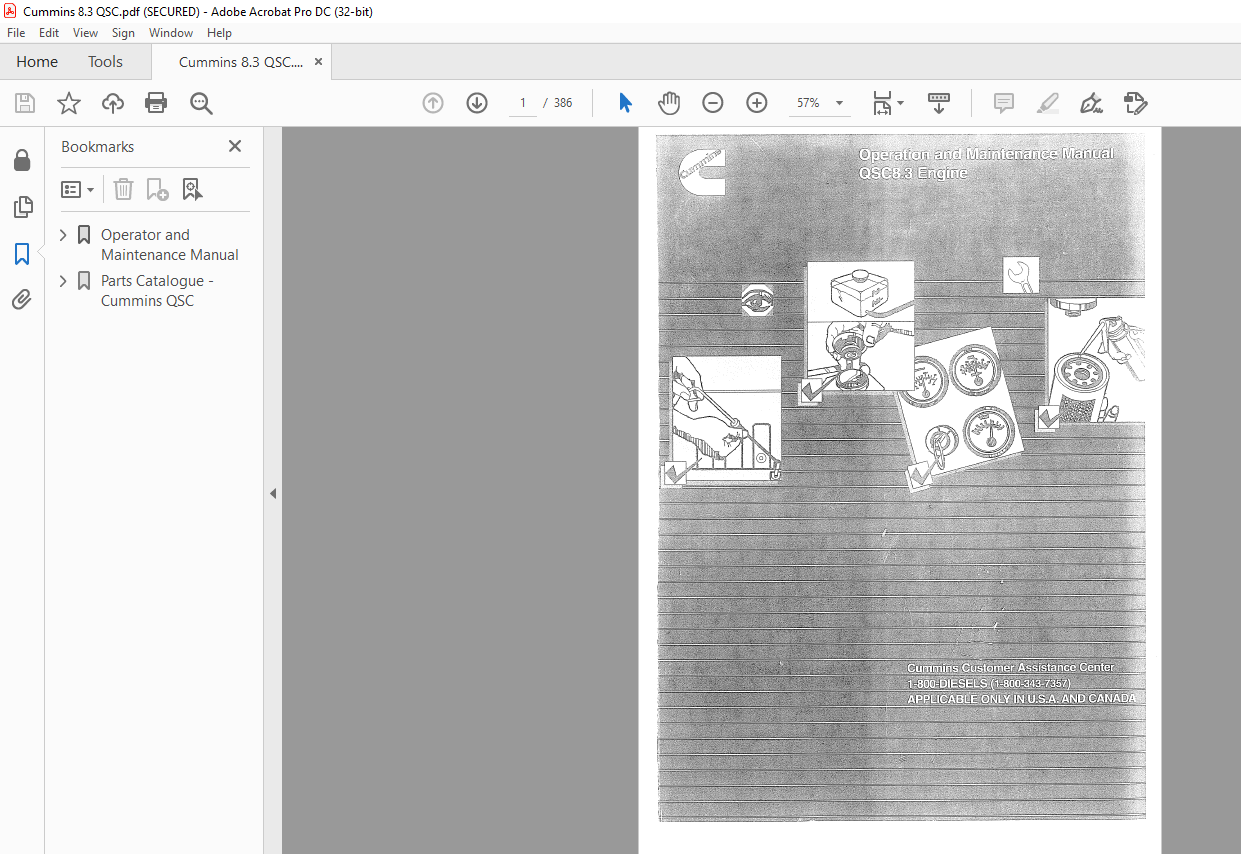1241x854 pixels.
Task: Activate the Hand pan tool
Action: tap(669, 103)
